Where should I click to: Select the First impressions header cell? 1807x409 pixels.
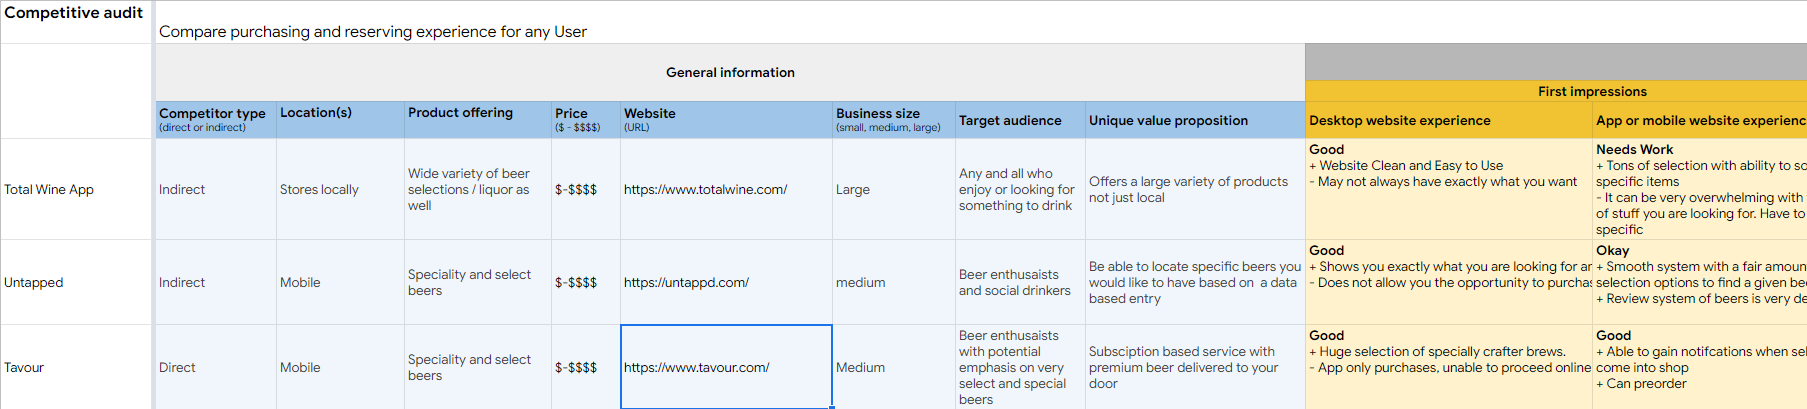[1592, 92]
